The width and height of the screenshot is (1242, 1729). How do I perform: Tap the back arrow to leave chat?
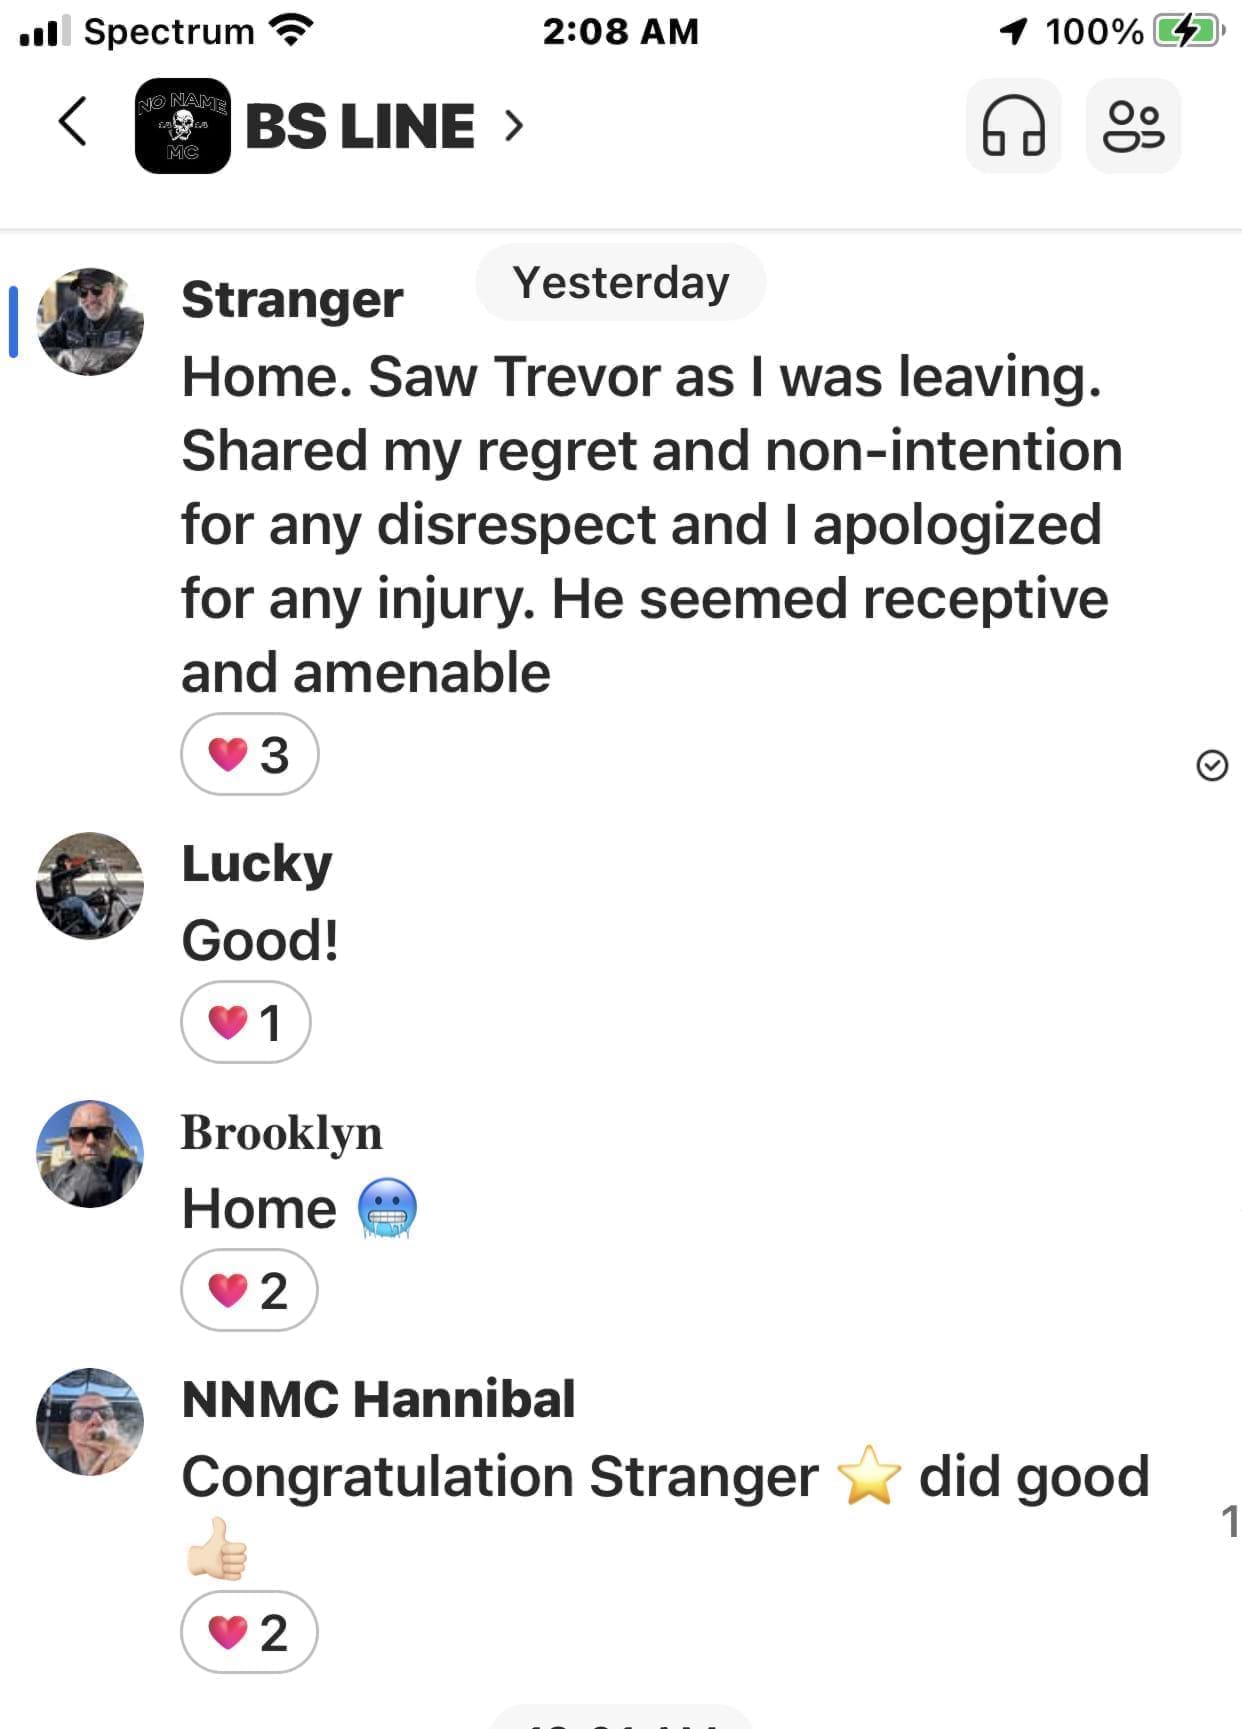(73, 123)
